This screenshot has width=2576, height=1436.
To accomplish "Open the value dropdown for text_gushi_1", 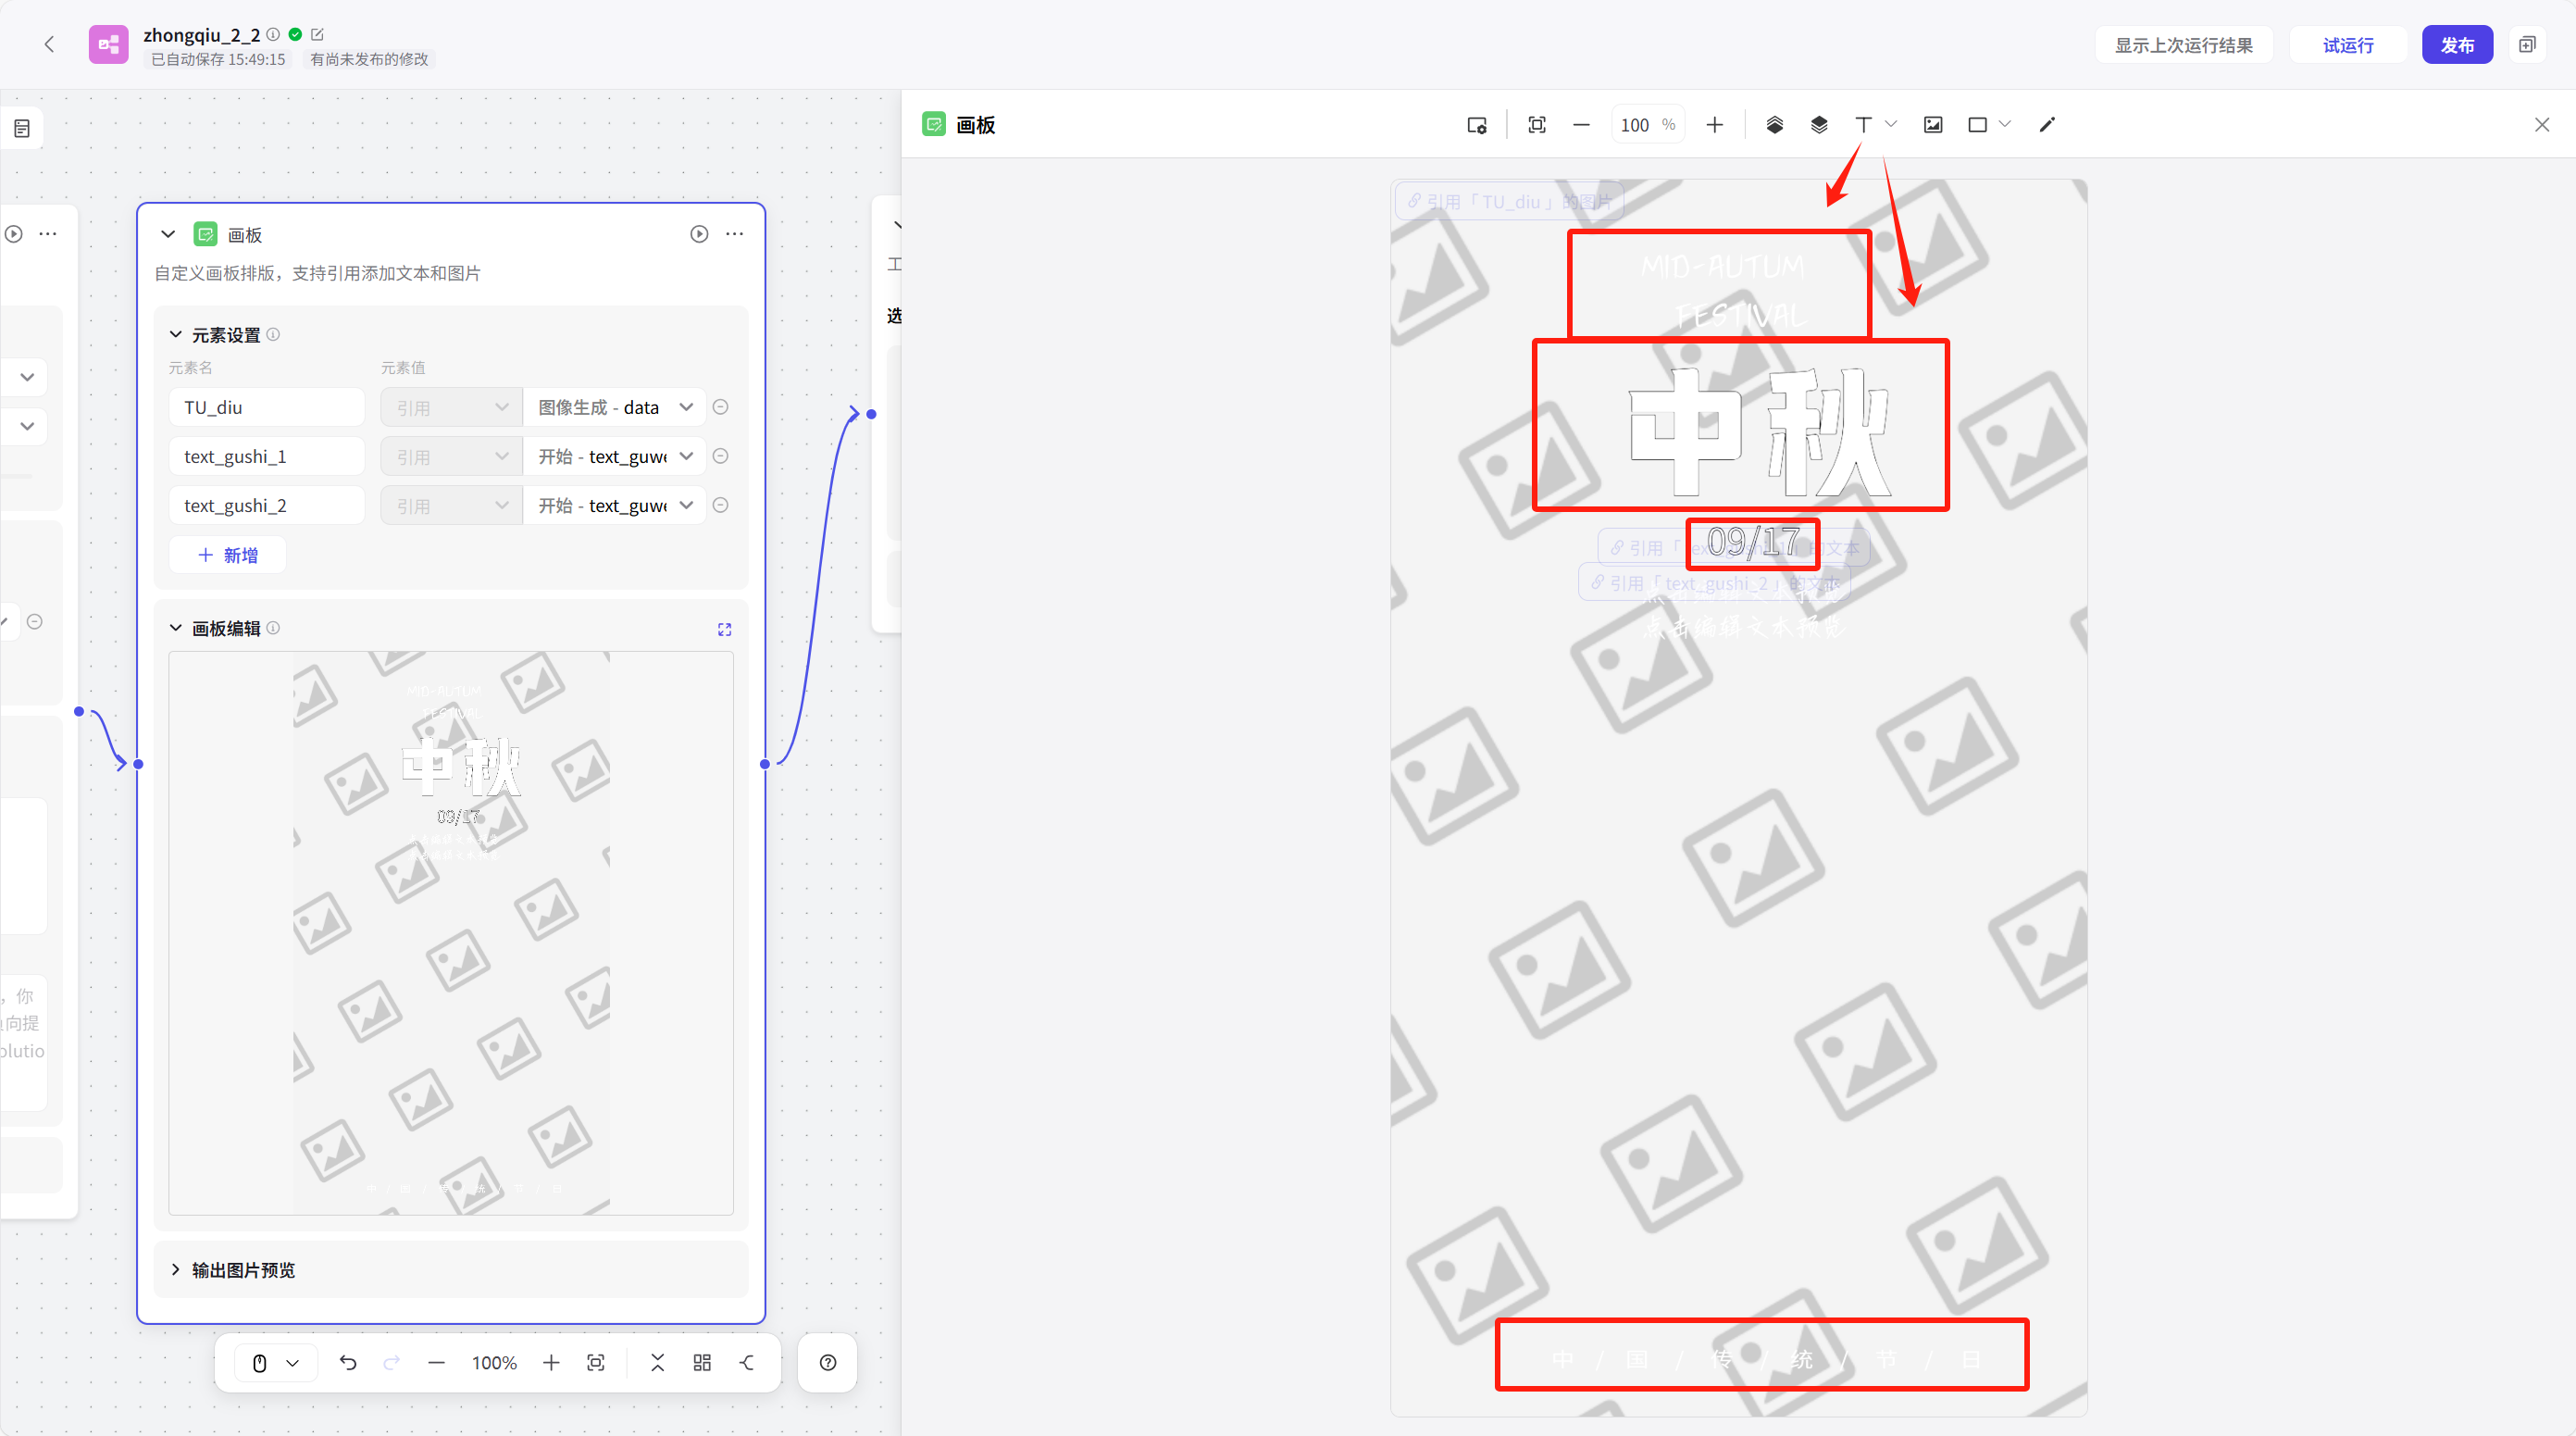I will tap(615, 456).
